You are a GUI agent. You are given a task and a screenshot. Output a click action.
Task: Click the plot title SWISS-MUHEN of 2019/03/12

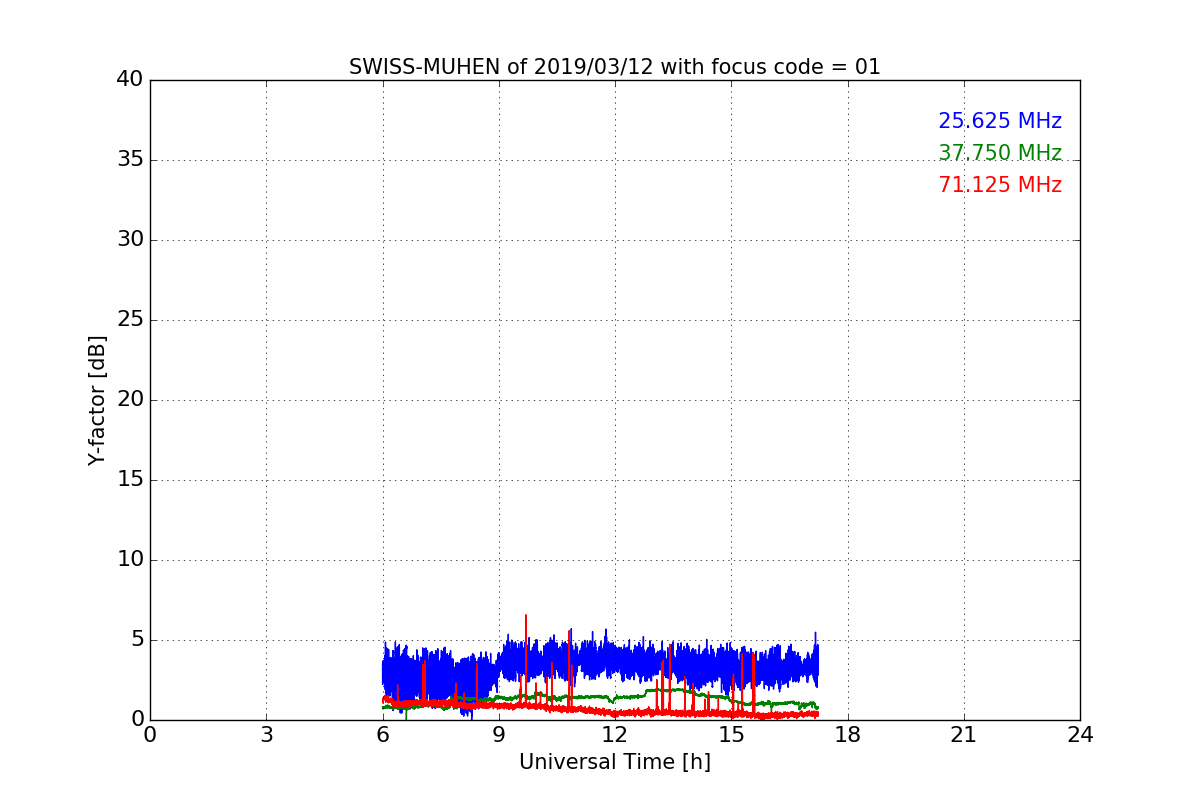tap(614, 67)
